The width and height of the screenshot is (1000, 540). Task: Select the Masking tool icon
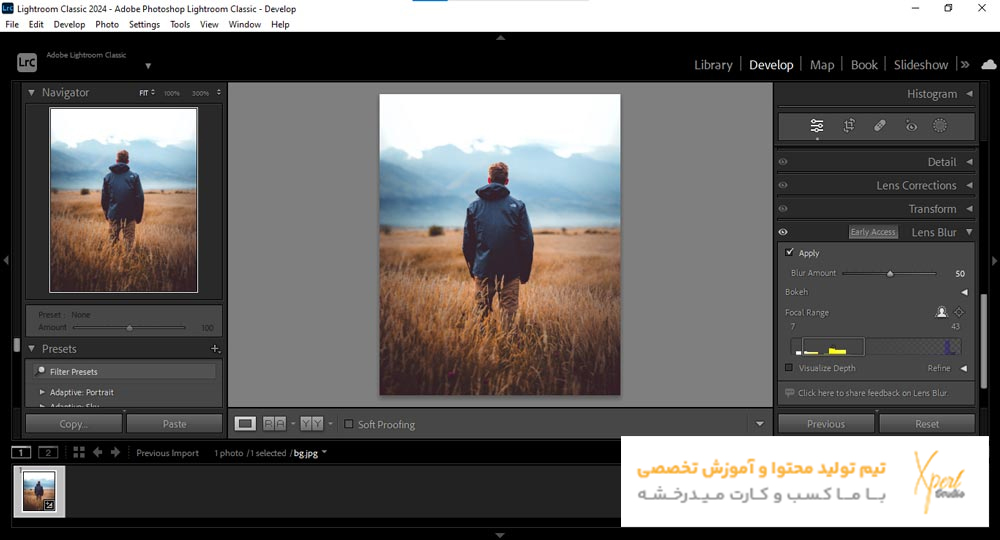click(x=940, y=126)
